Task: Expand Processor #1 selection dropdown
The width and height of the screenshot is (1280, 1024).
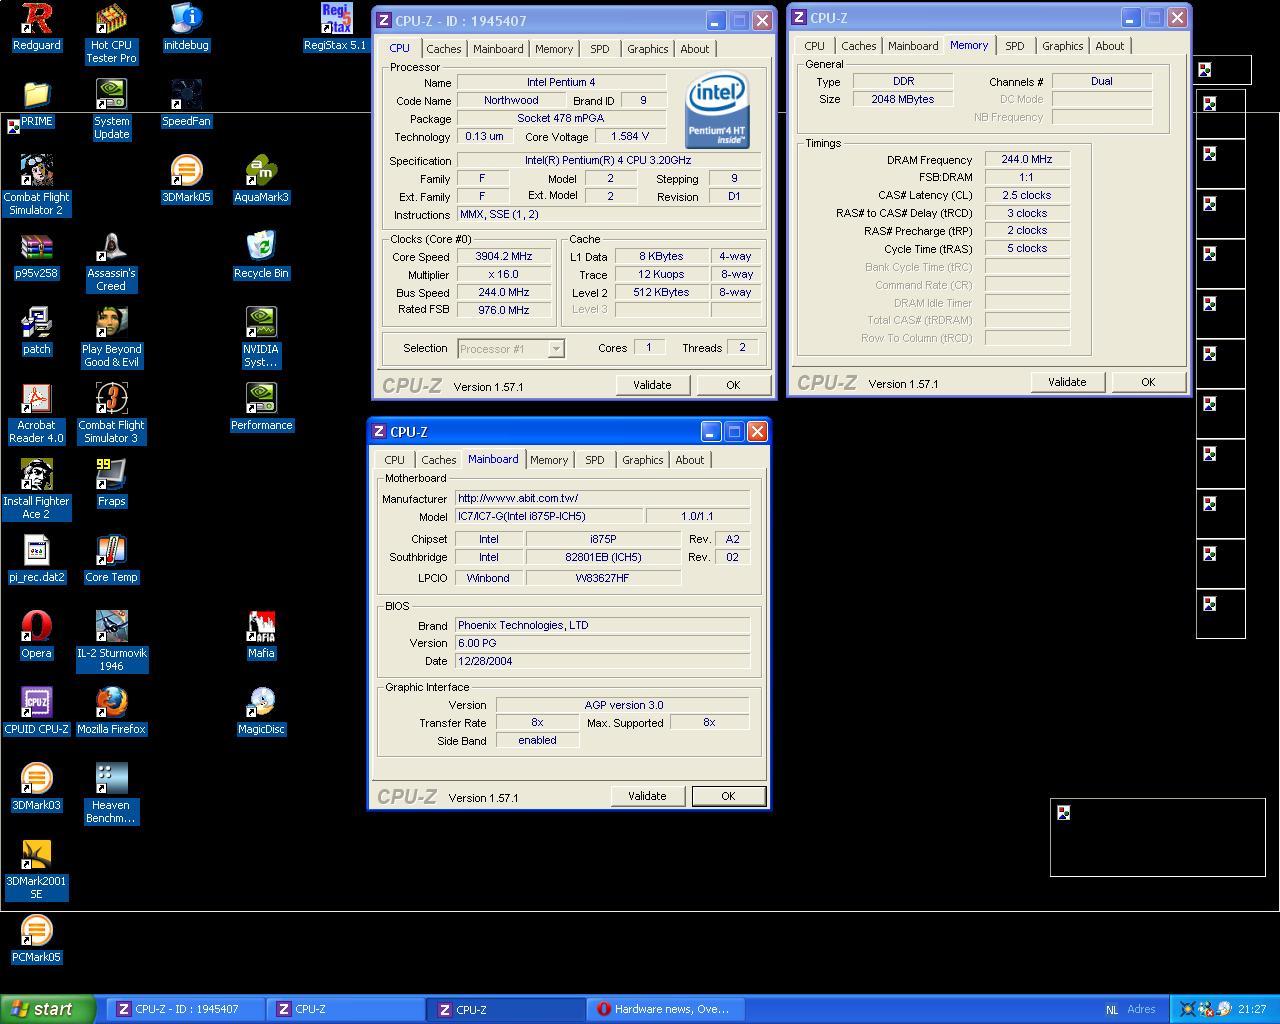Action: click(555, 349)
